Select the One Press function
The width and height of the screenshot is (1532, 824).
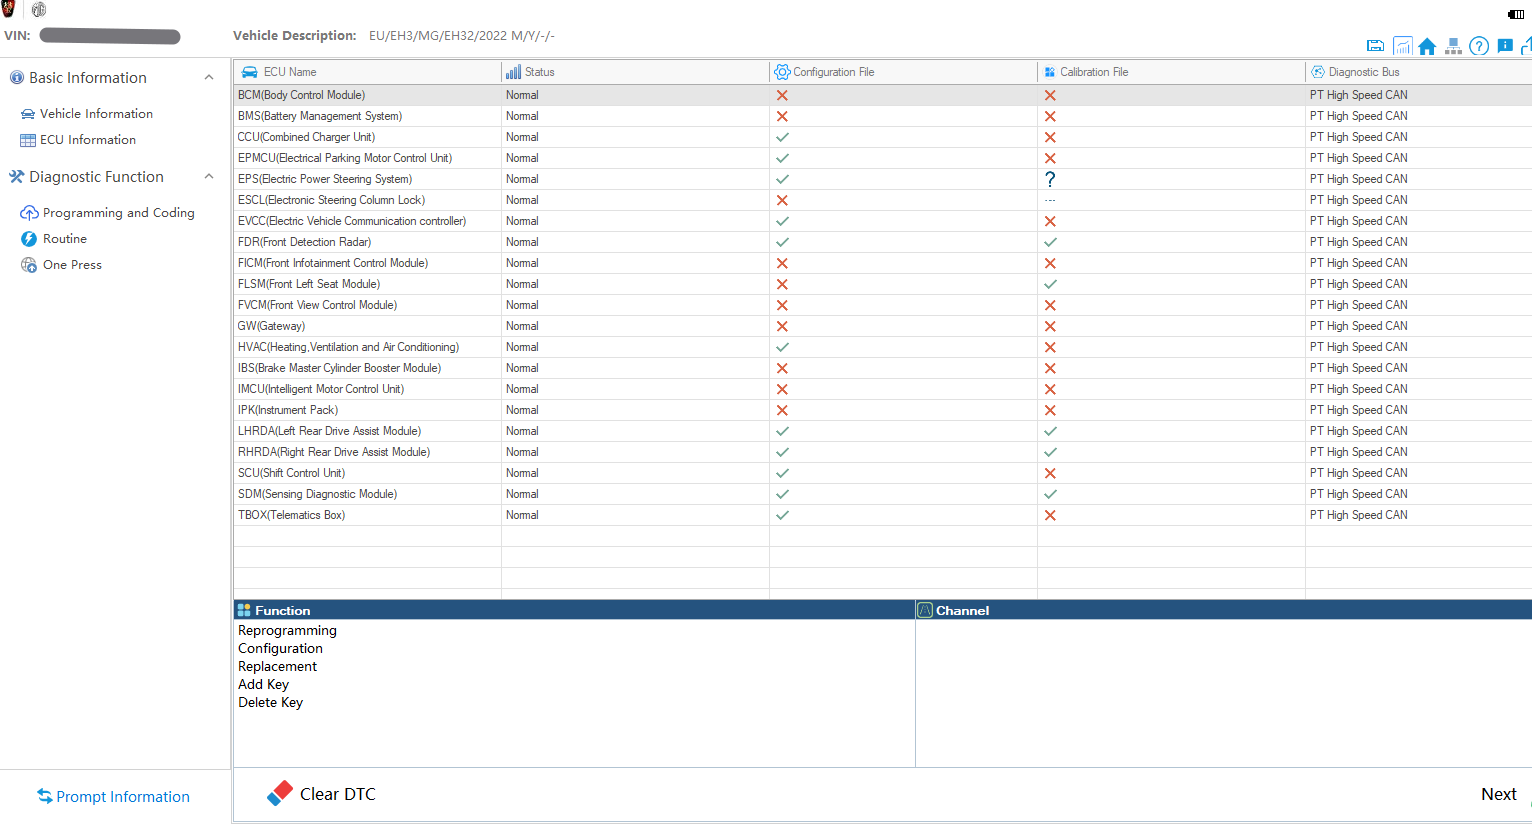coord(72,265)
